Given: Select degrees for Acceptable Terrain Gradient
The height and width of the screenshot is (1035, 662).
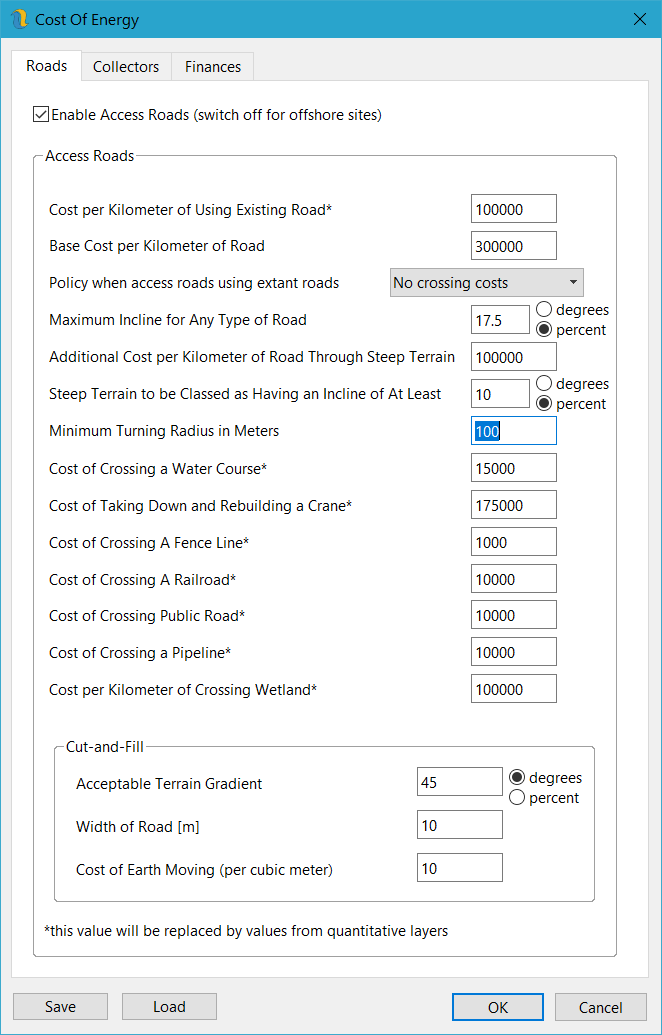Looking at the screenshot, I should pos(518,778).
